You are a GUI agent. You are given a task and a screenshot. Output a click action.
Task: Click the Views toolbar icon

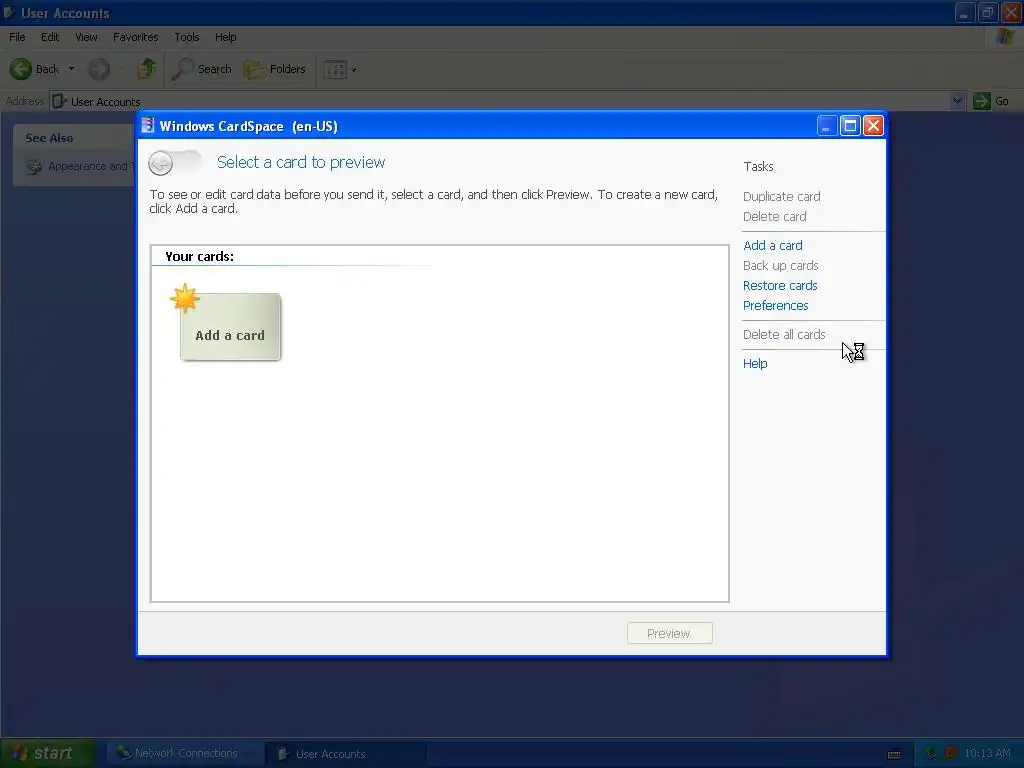point(335,69)
